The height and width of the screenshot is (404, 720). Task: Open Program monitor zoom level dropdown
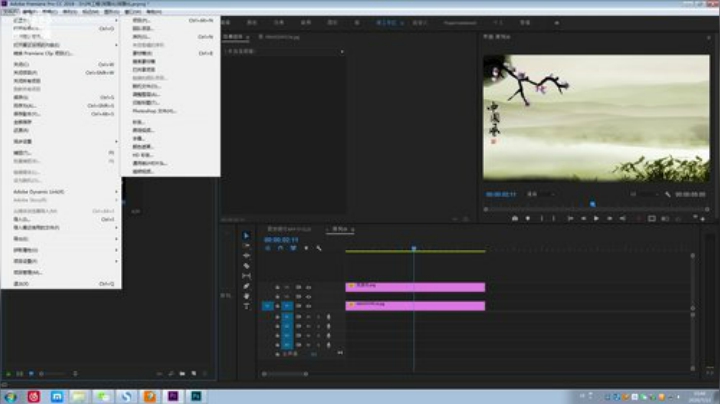pyautogui.click(x=541, y=194)
